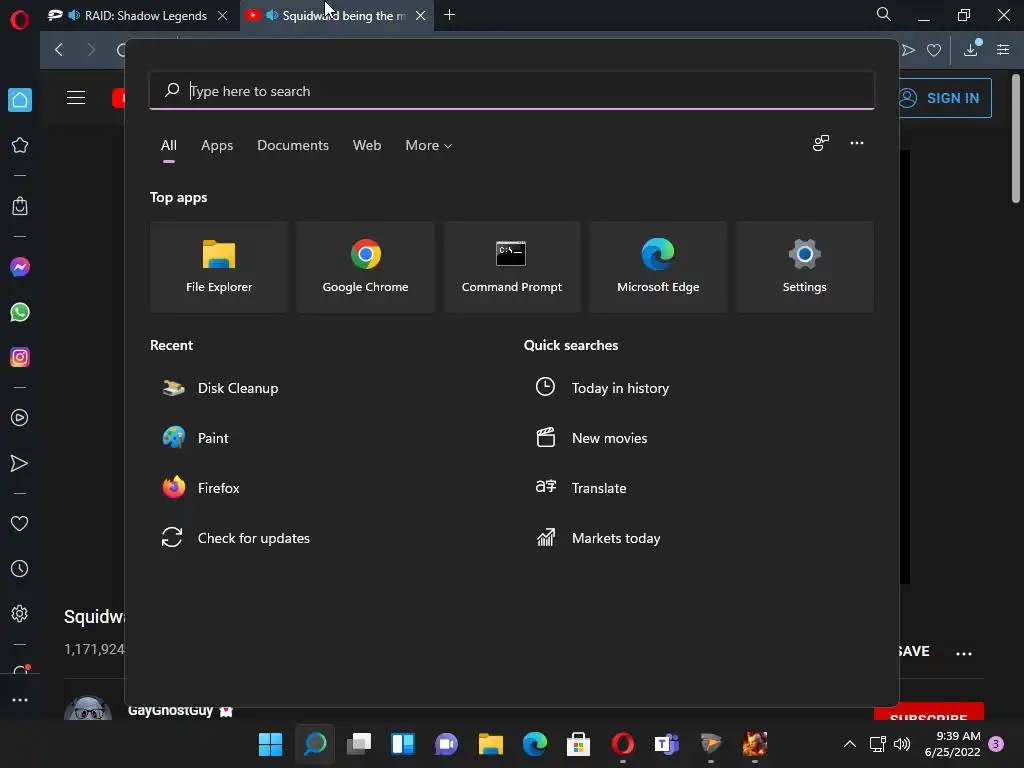
Task: Open volume control in system tray
Action: pos(902,744)
